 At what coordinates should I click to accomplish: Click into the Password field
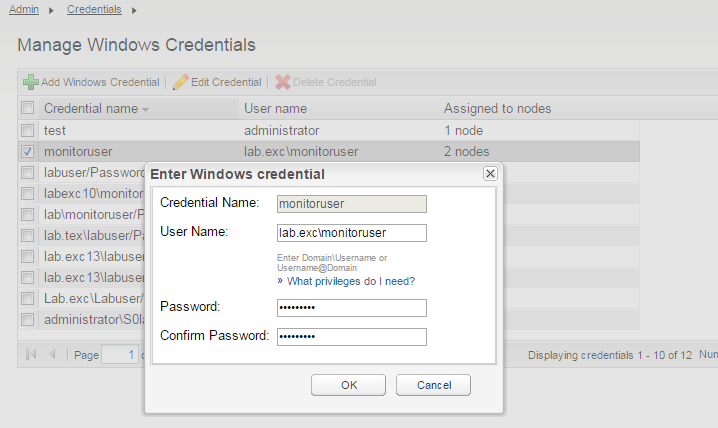point(352,308)
